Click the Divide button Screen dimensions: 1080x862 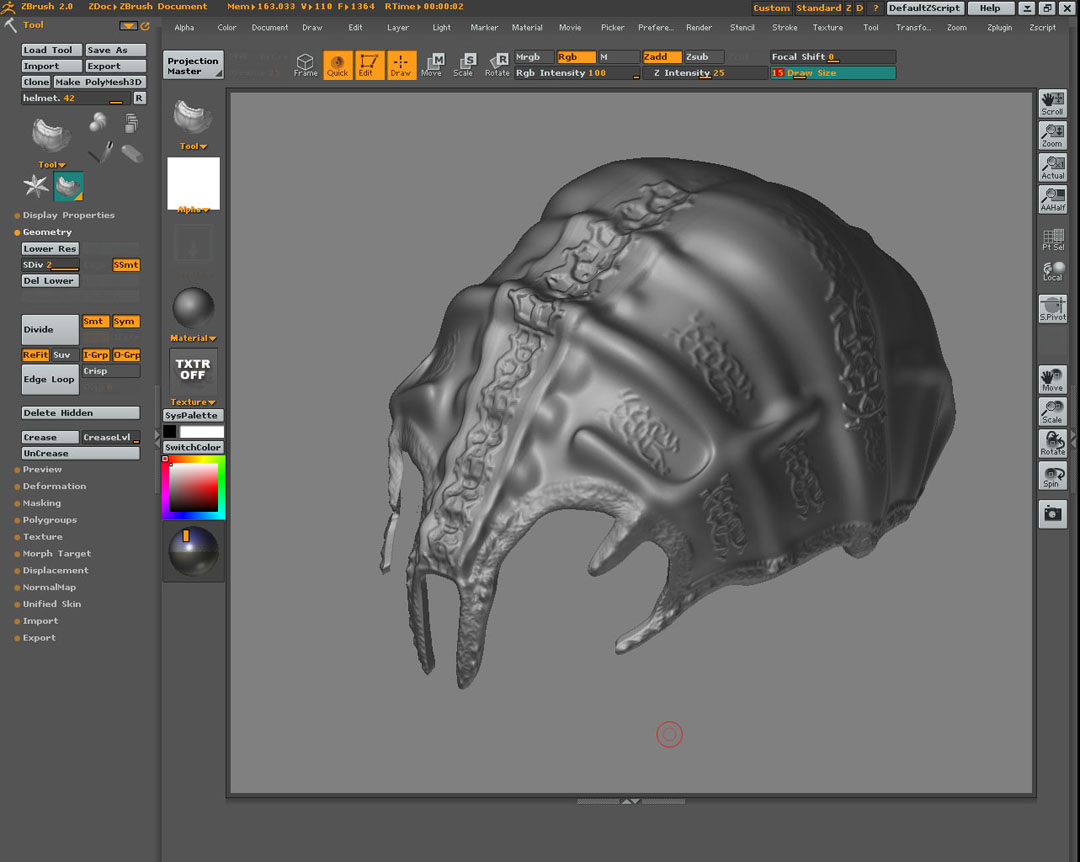50,329
